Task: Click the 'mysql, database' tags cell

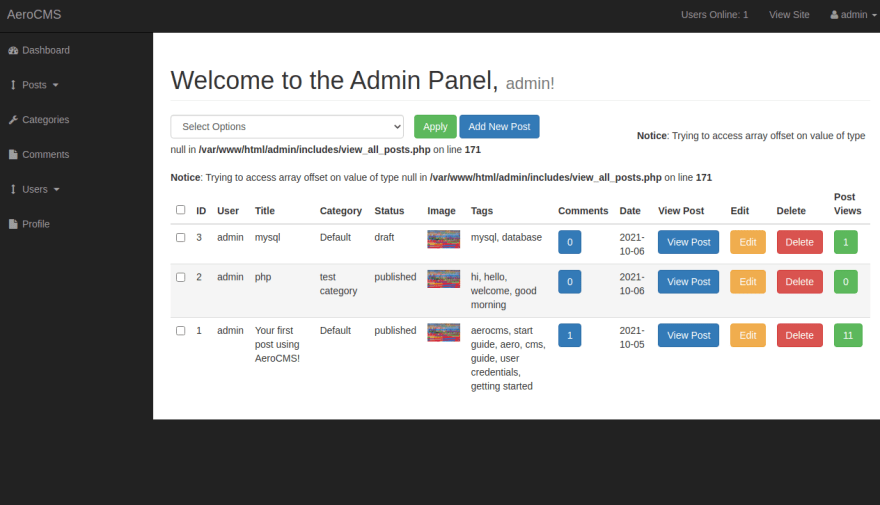Action: pos(506,237)
